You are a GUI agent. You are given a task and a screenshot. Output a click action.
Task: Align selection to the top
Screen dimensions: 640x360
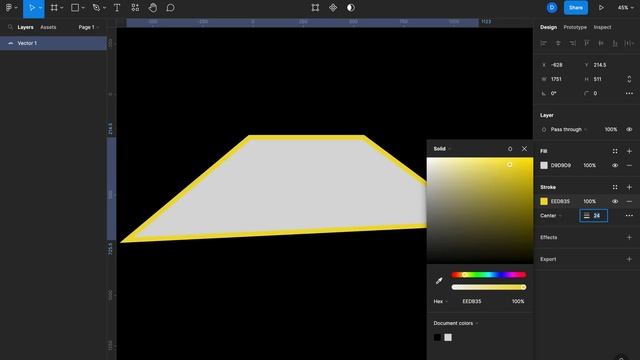pyautogui.click(x=587, y=43)
